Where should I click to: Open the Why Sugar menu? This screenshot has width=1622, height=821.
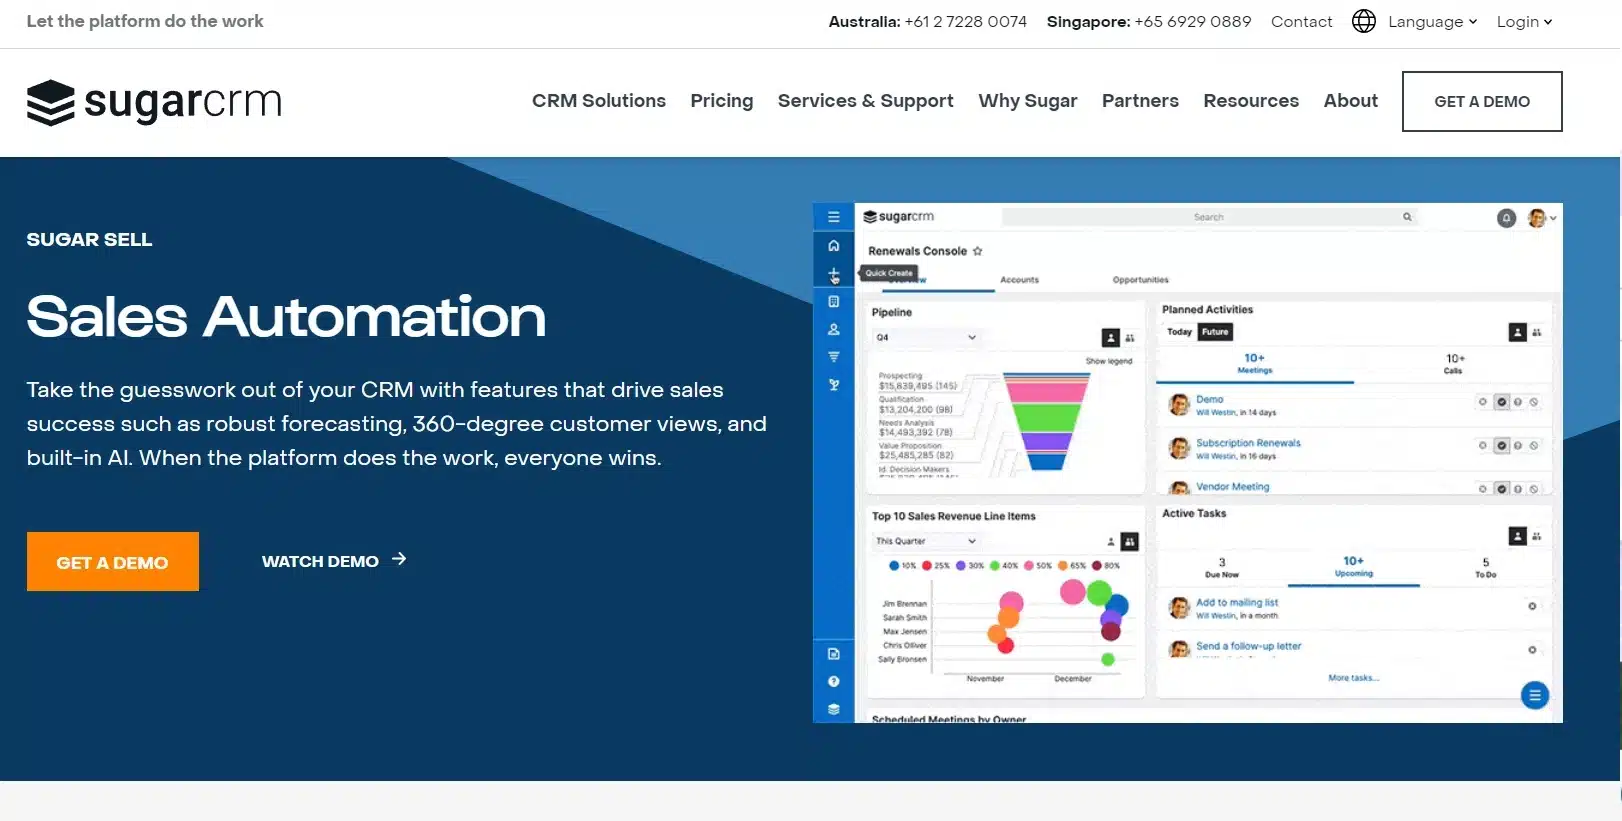coord(1027,101)
